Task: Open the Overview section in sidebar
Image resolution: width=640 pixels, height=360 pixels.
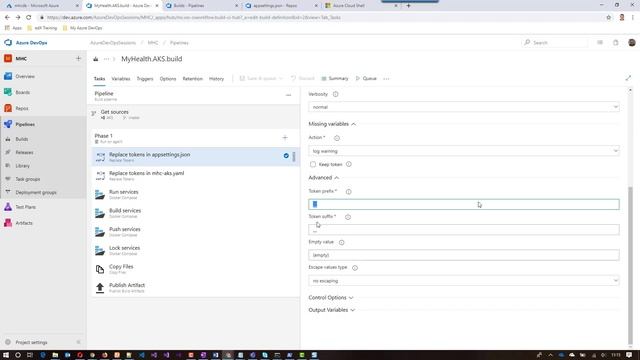Action: point(24,76)
